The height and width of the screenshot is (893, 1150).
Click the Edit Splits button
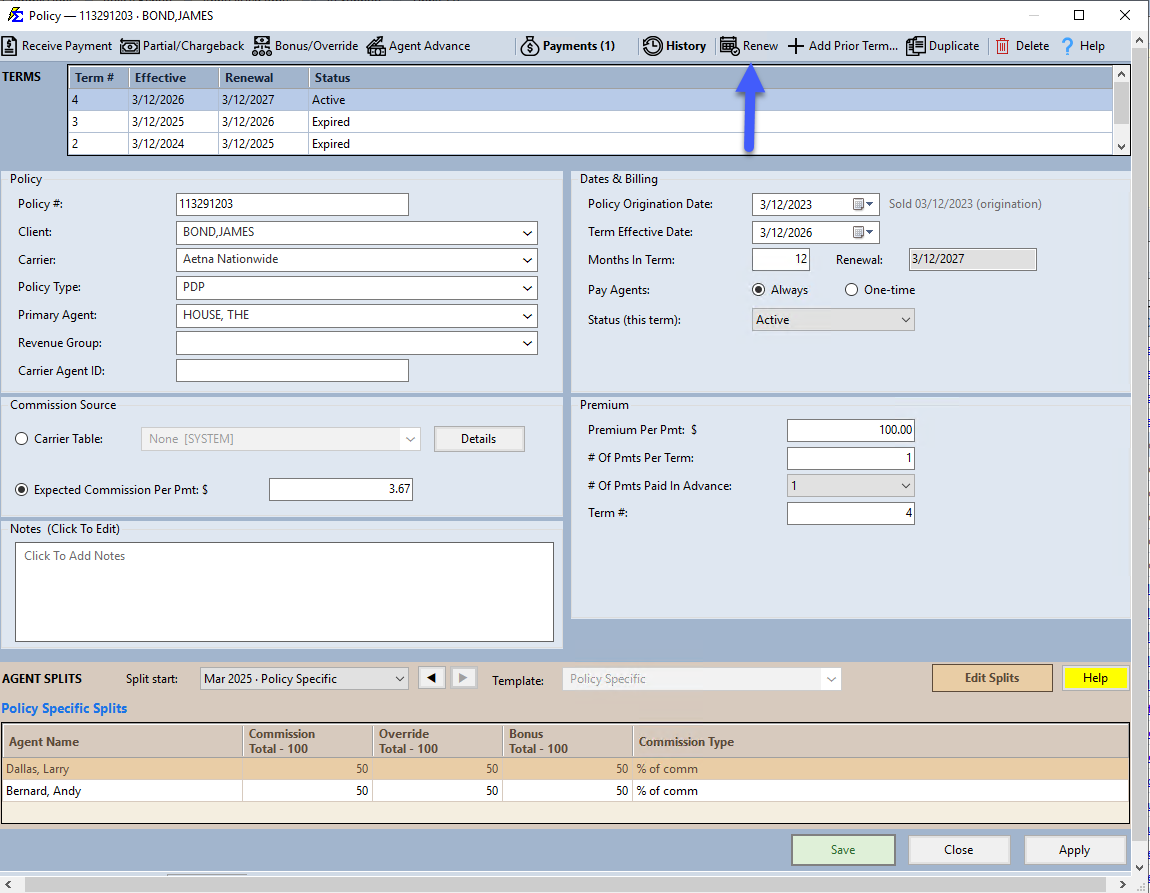point(992,678)
